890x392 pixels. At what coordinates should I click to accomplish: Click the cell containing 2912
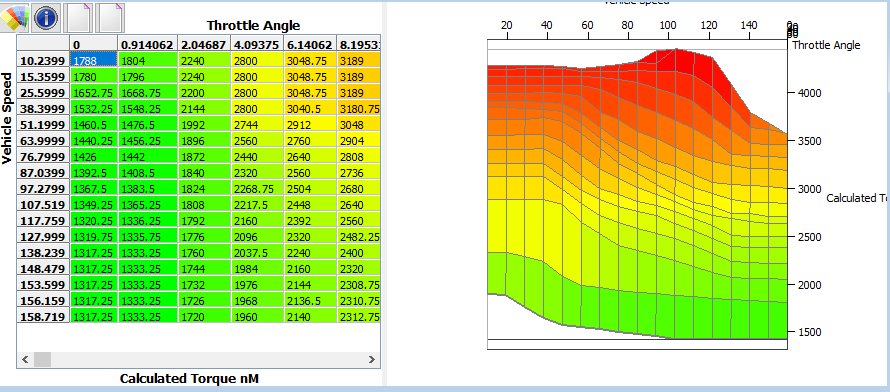[x=310, y=124]
